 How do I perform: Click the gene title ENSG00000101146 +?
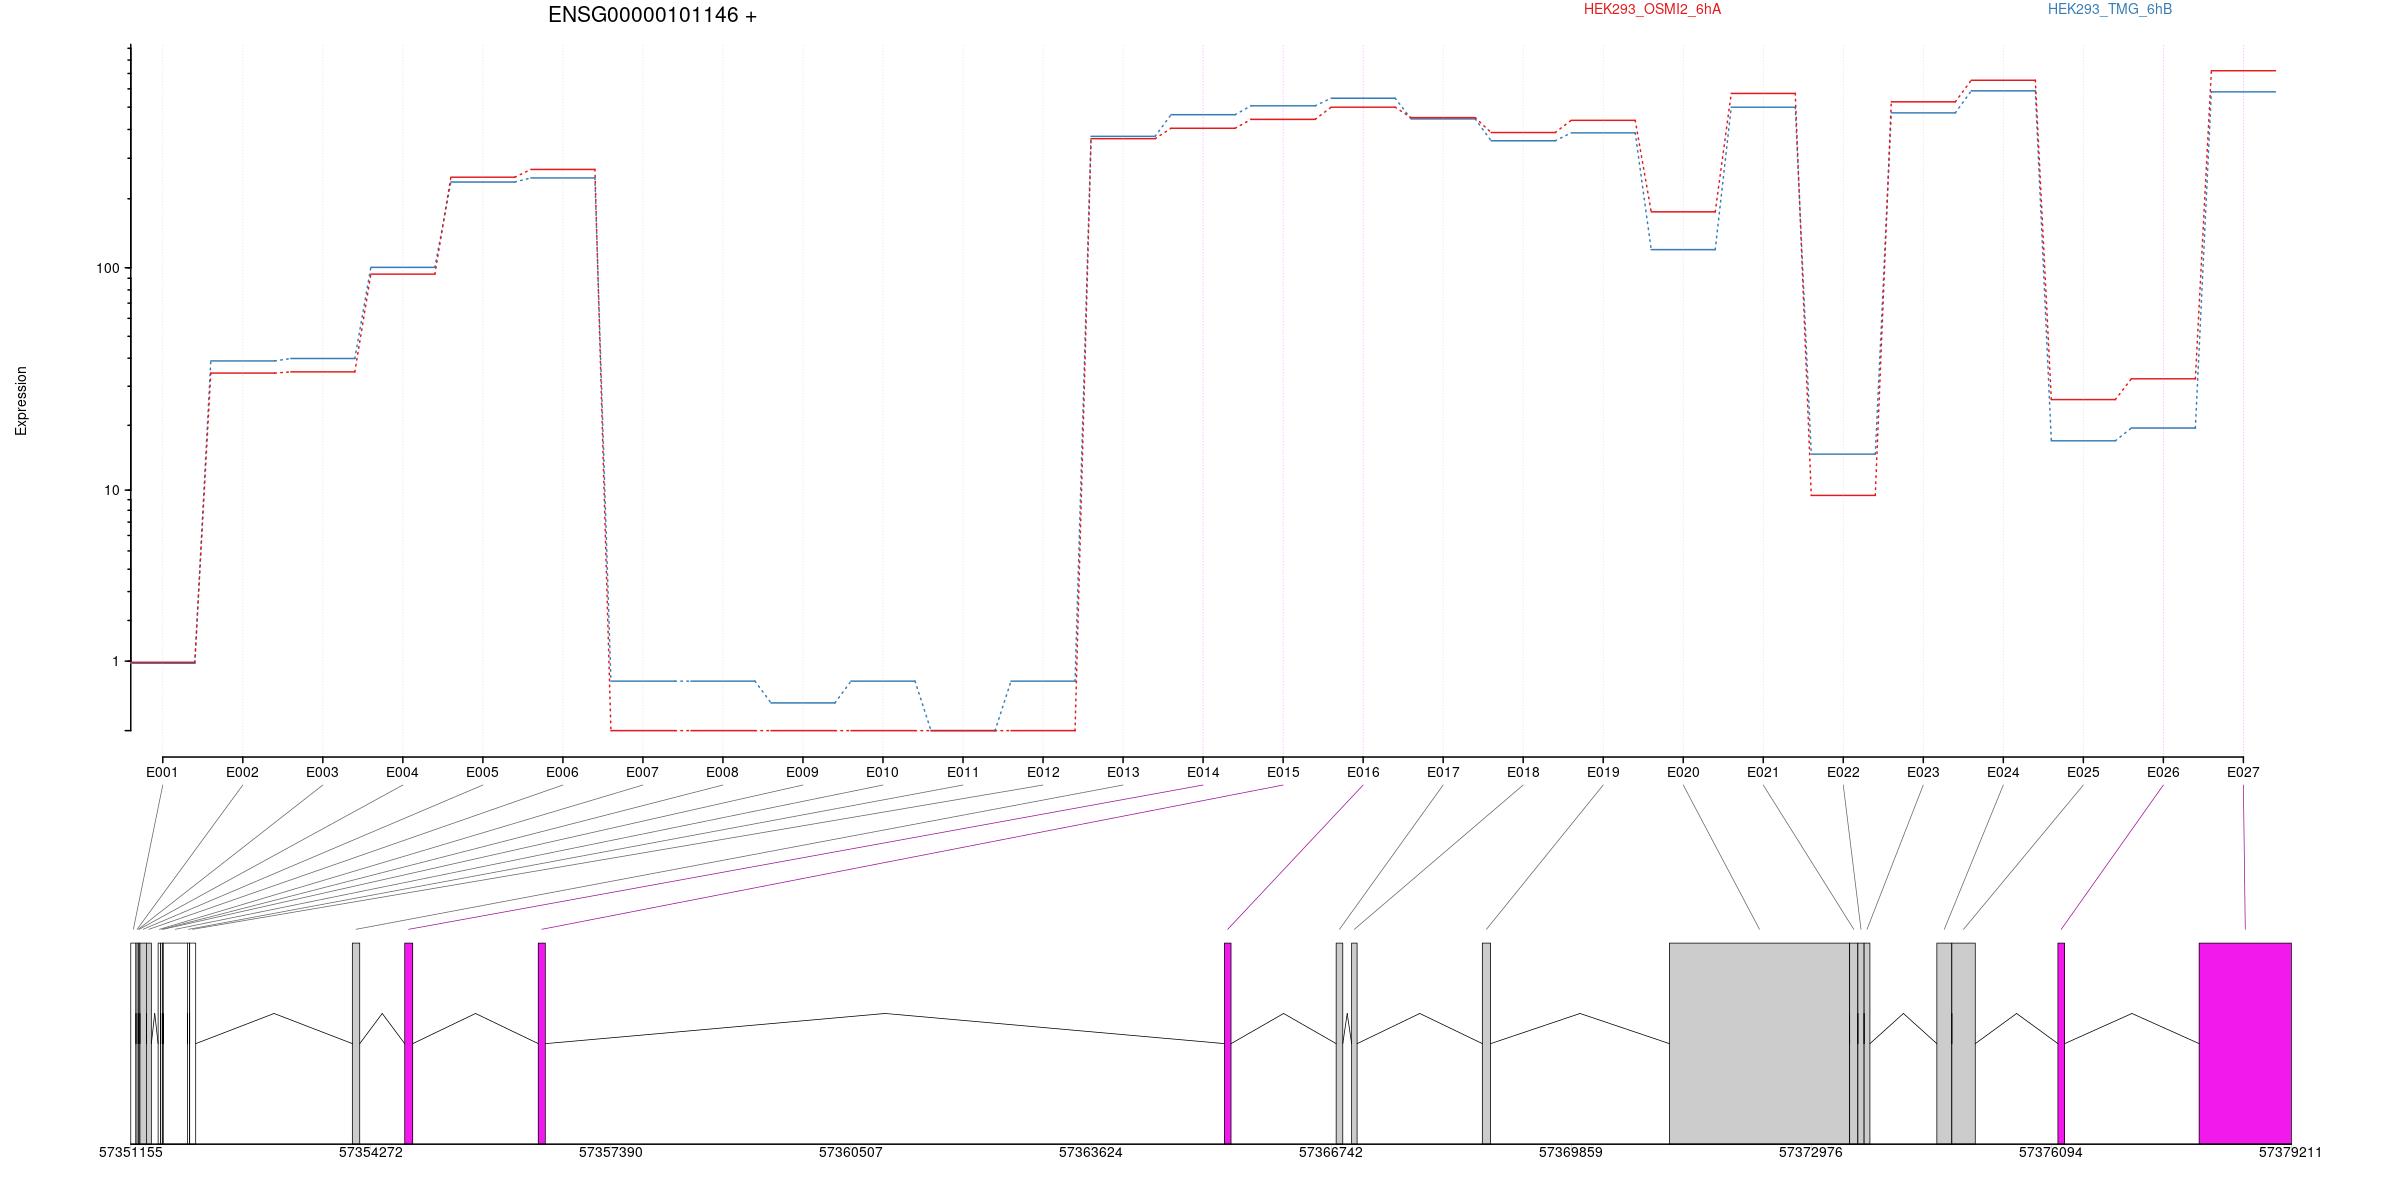tap(652, 15)
